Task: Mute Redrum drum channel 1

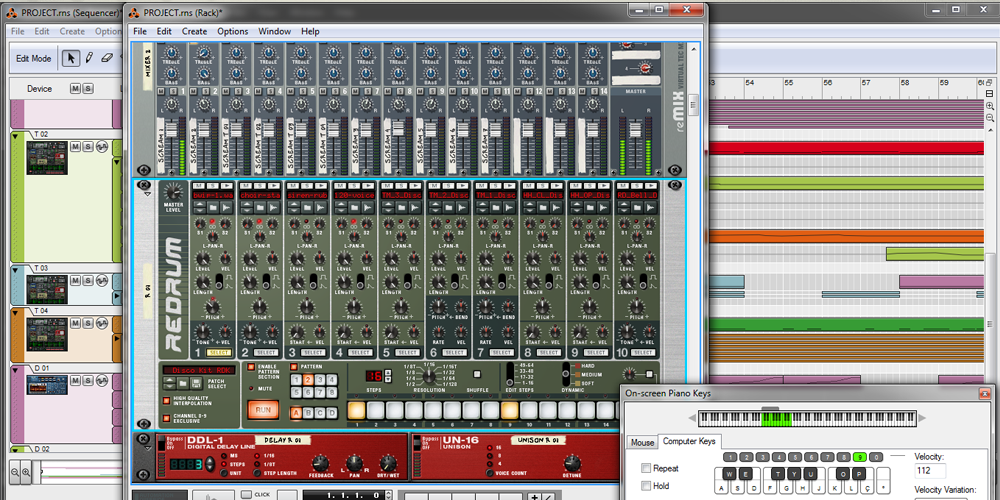Action: click(198, 184)
